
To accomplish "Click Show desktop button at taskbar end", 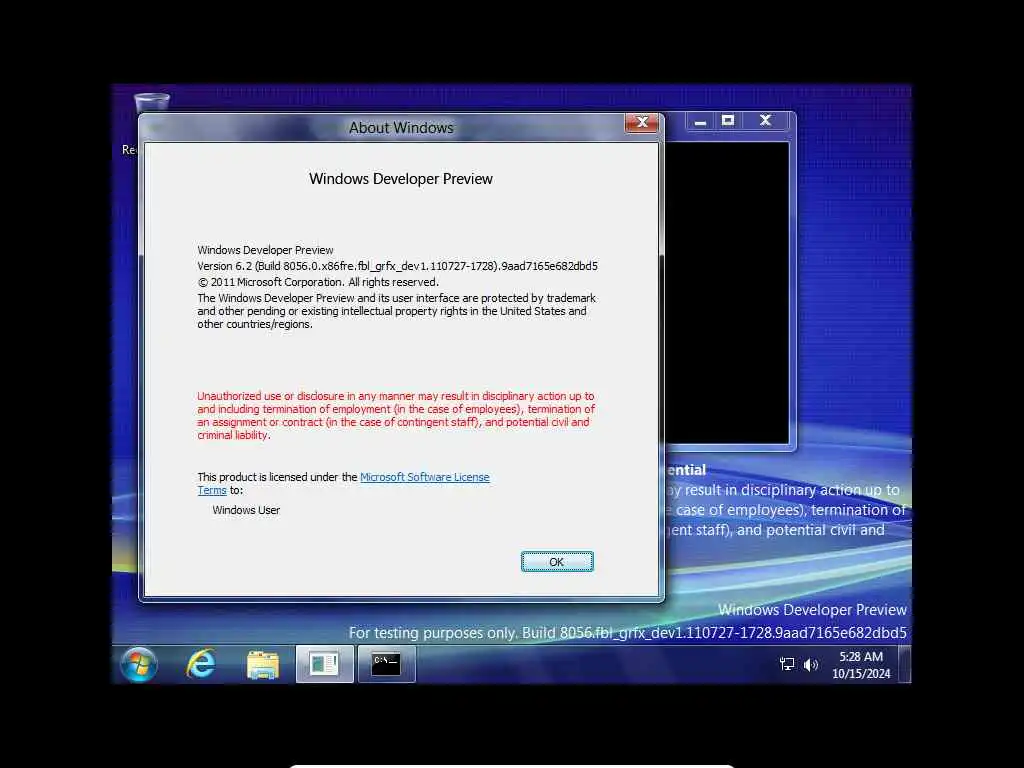I will (904, 664).
